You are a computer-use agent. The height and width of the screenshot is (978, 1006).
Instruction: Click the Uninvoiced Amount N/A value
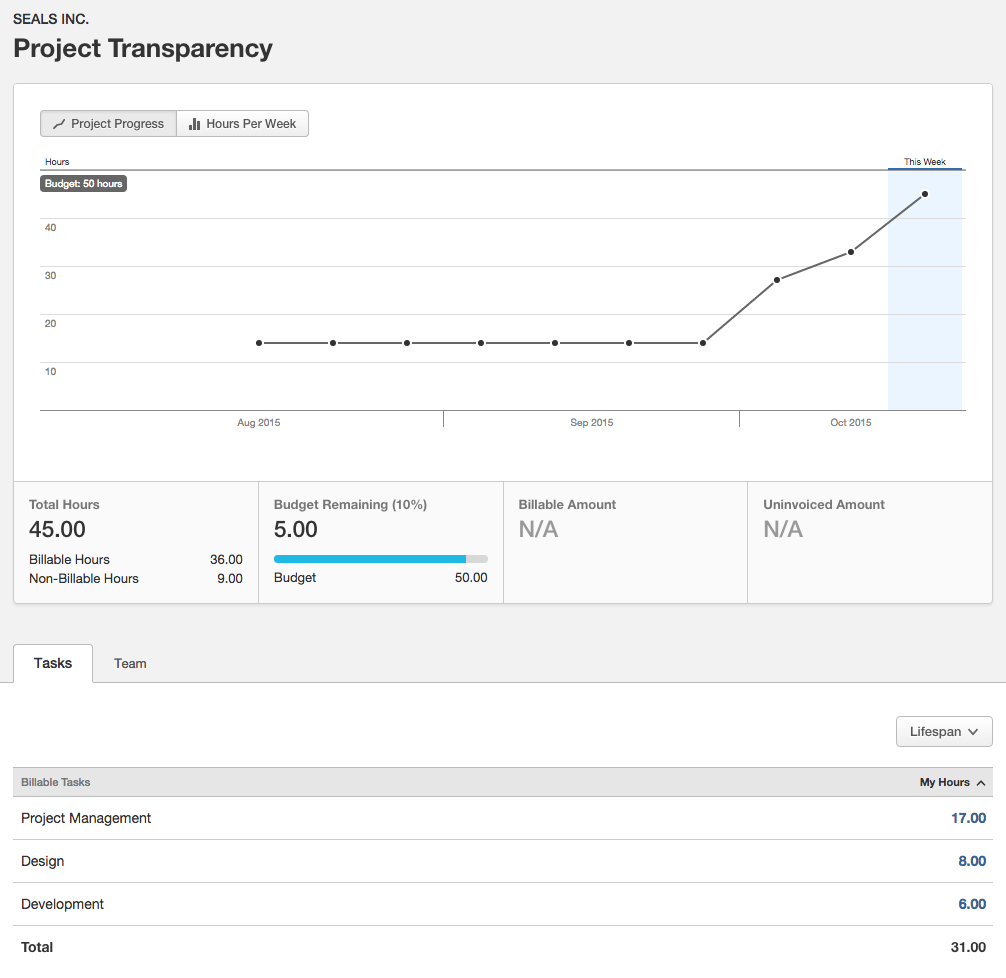783,529
